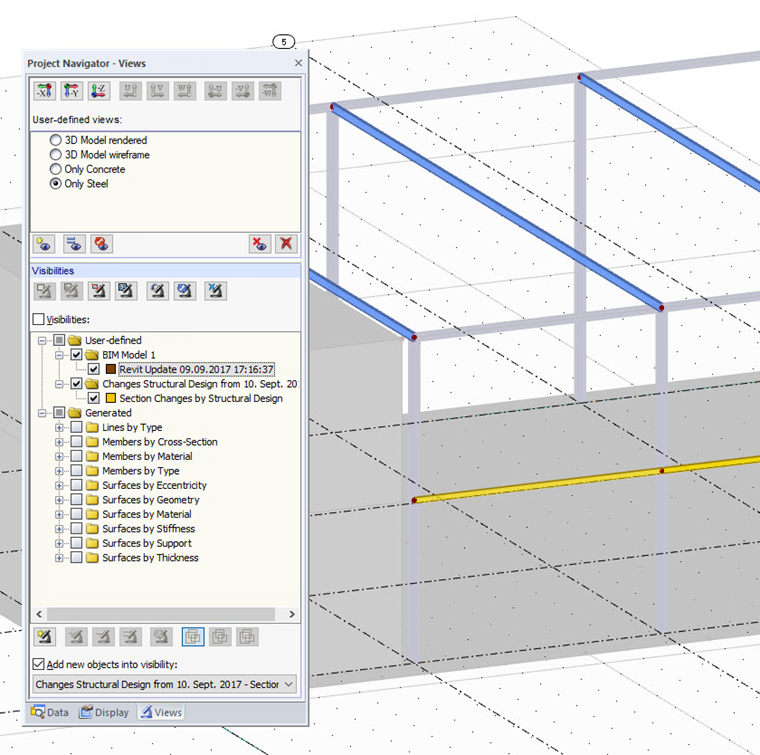This screenshot has height=755, width=760.
Task: Switch to the Views tab
Action: click(x=161, y=712)
